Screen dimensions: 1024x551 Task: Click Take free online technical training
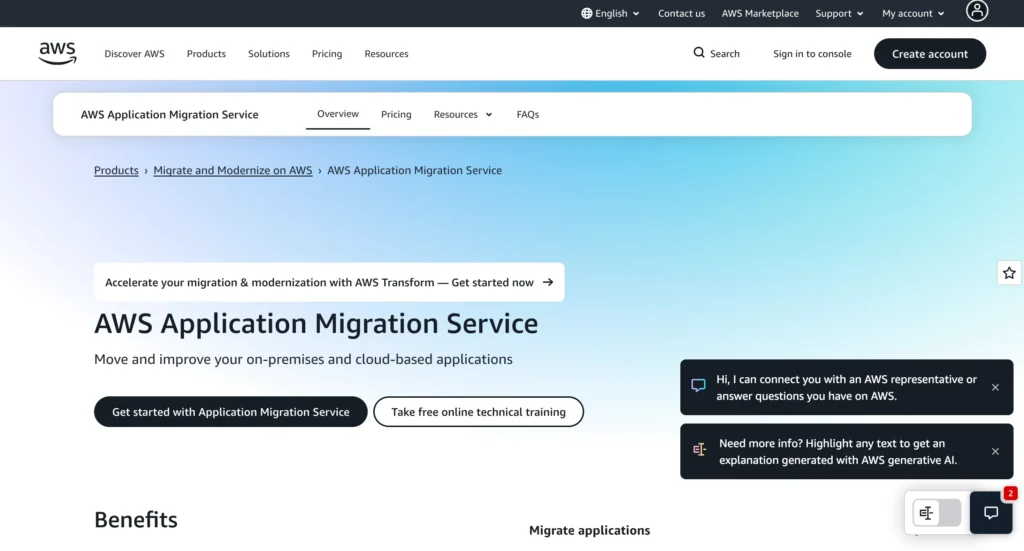pos(478,412)
